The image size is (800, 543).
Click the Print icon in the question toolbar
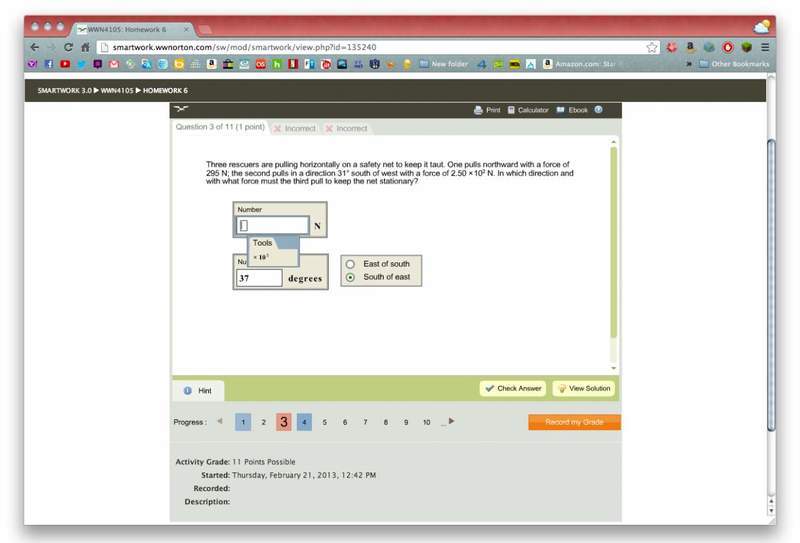[x=478, y=110]
